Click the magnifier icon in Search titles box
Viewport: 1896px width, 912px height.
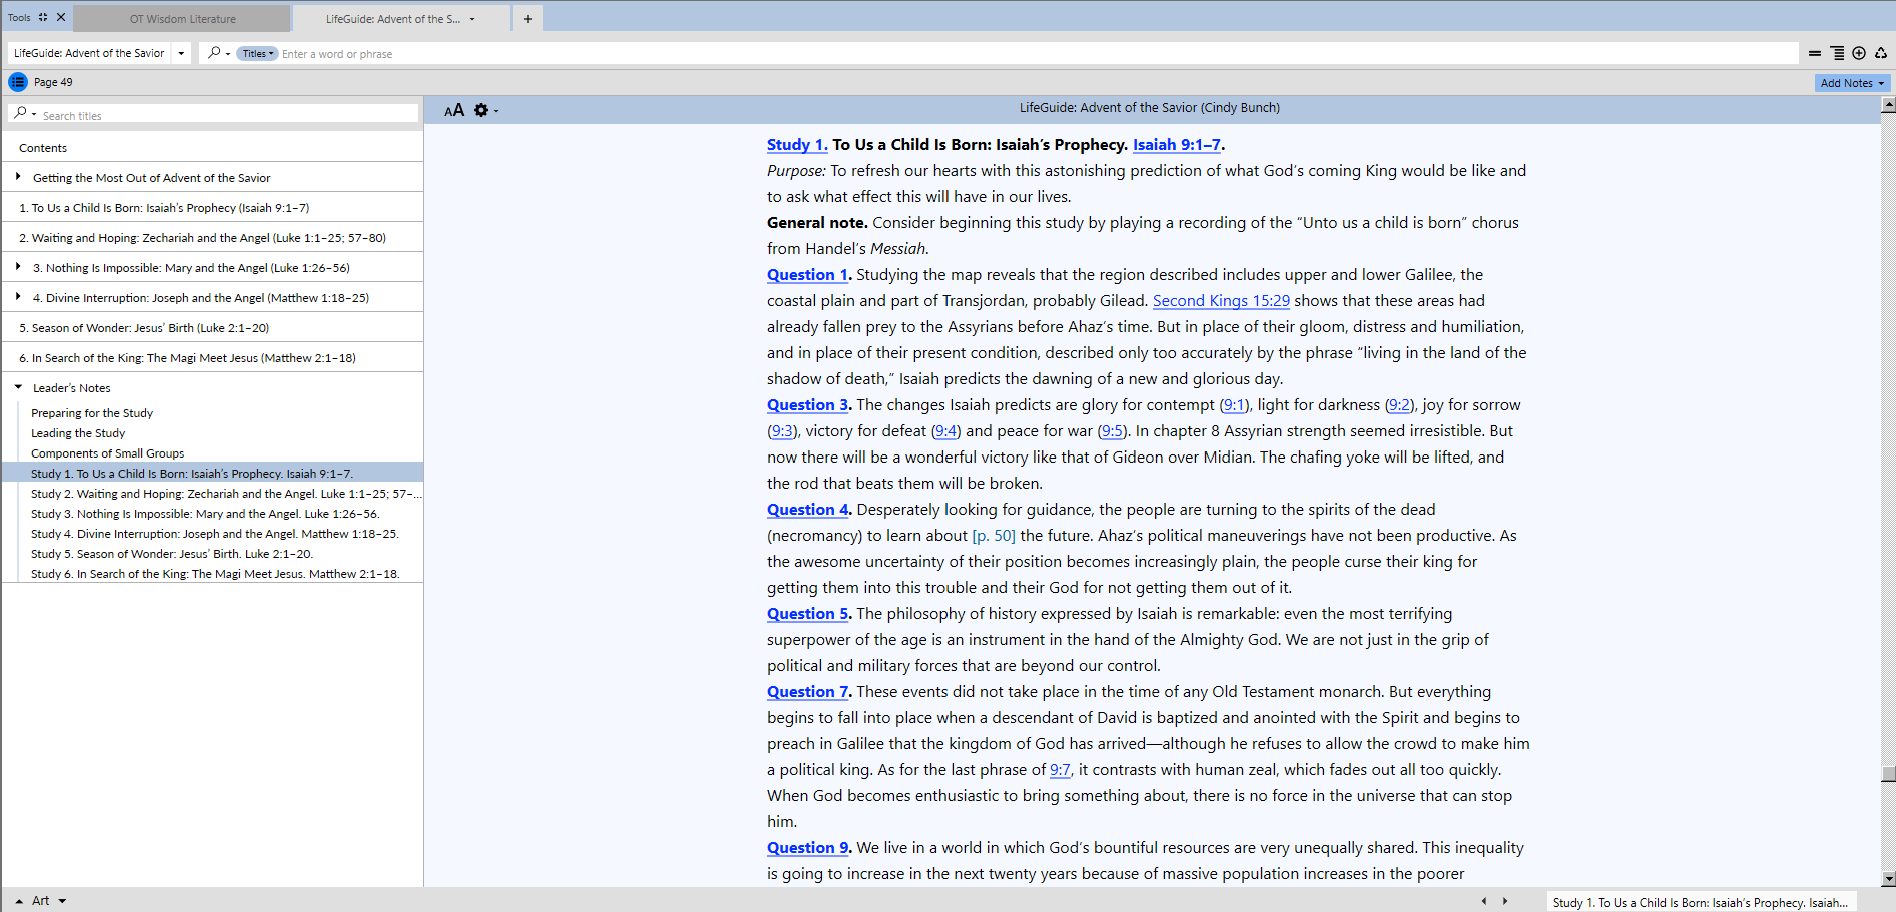point(21,114)
